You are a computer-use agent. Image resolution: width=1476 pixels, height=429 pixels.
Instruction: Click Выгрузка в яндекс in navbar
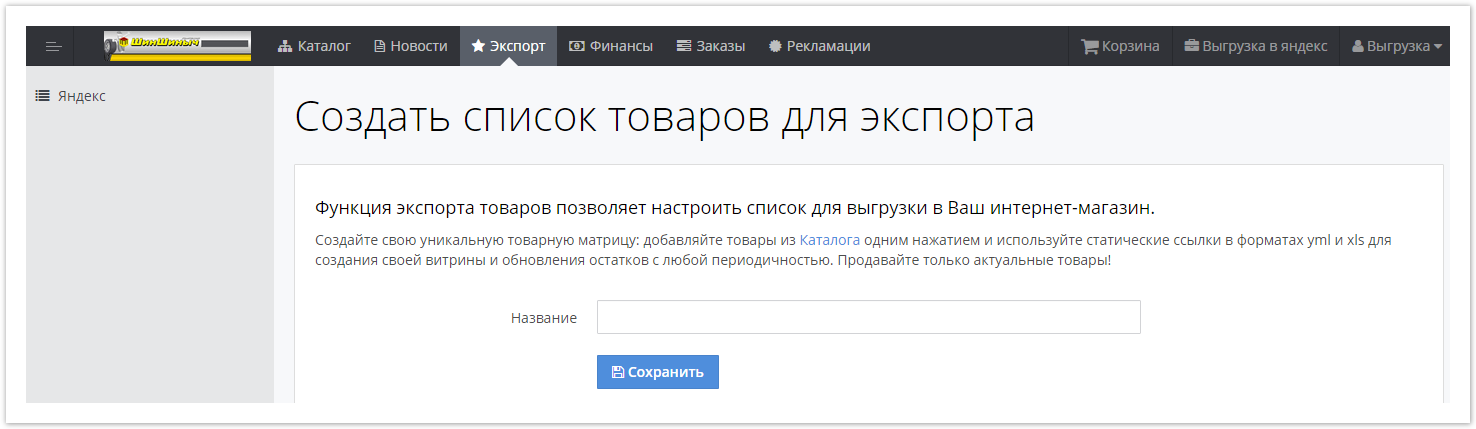(x=1256, y=46)
